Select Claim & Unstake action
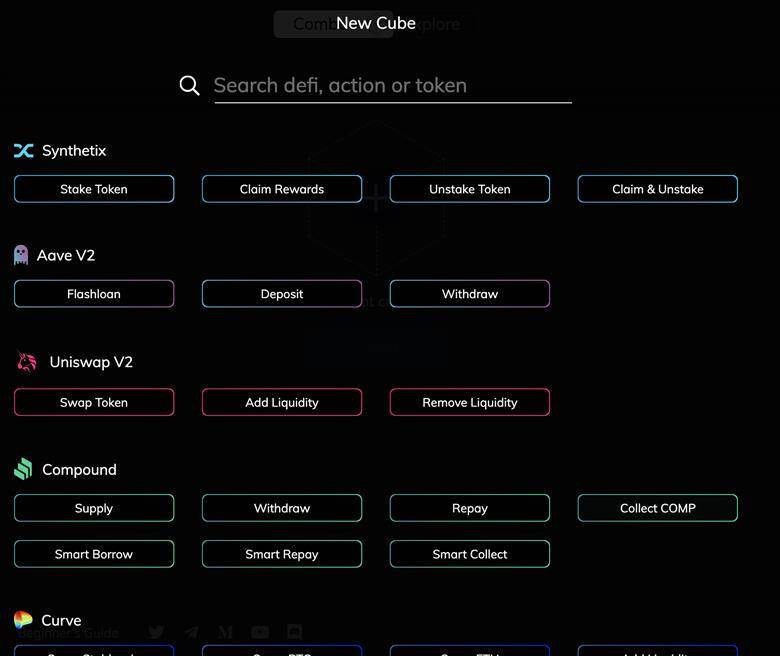Viewport: 780px width, 656px height. (658, 189)
